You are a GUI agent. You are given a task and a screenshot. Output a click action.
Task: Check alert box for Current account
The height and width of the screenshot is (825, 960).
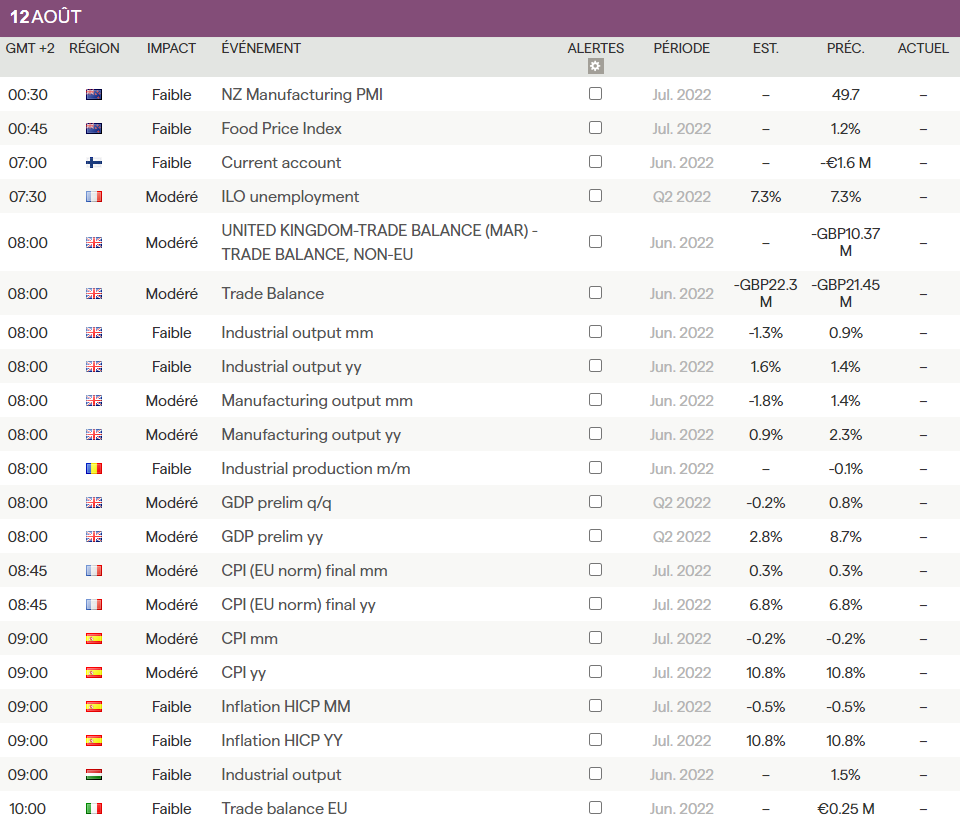595,162
